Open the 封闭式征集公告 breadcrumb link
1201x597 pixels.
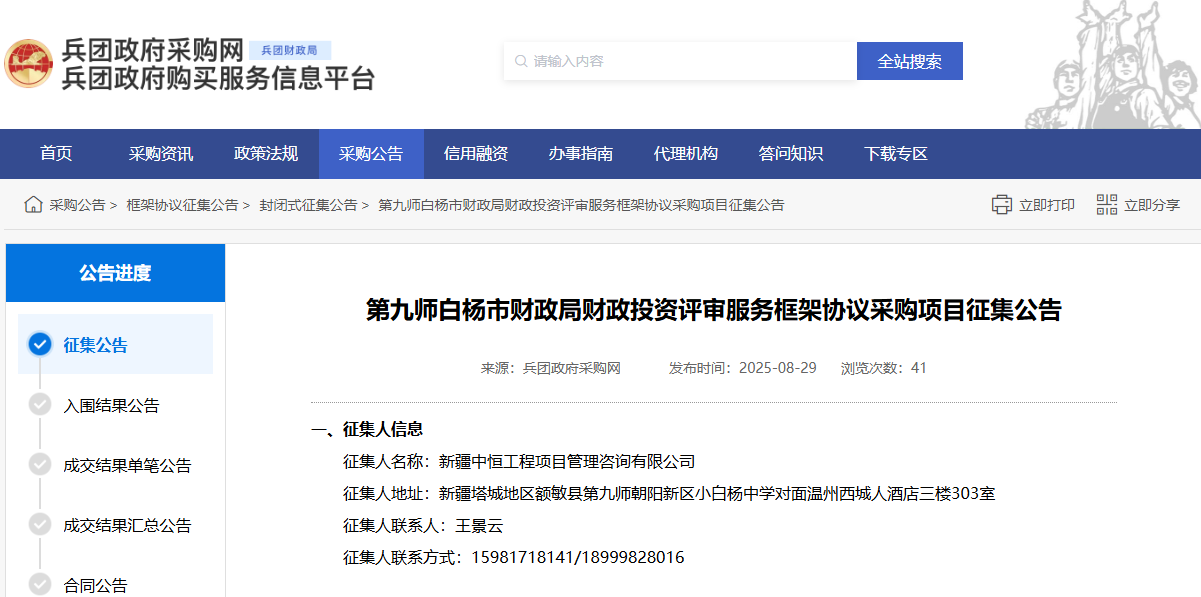(x=306, y=204)
